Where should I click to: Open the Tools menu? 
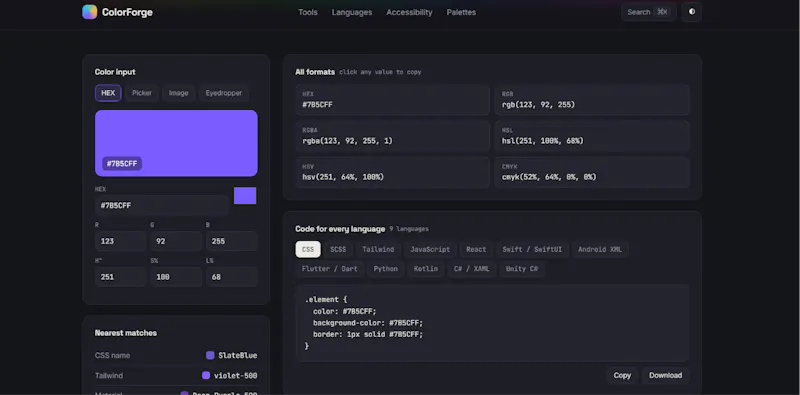tap(308, 12)
